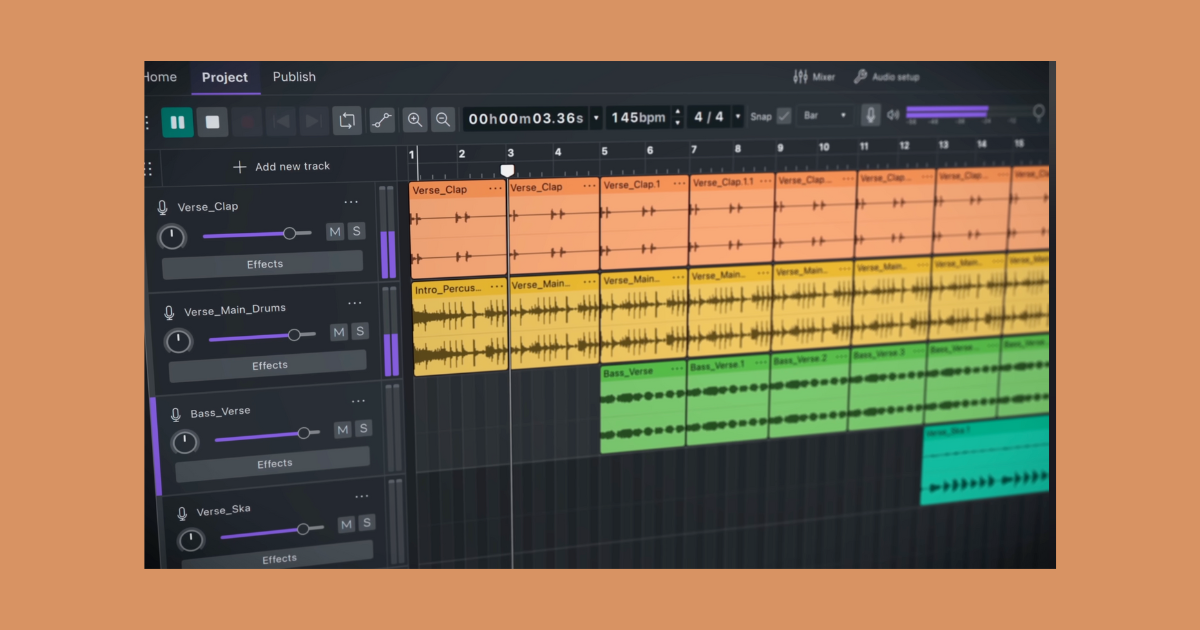Select the automation curve tool icon

click(x=381, y=119)
